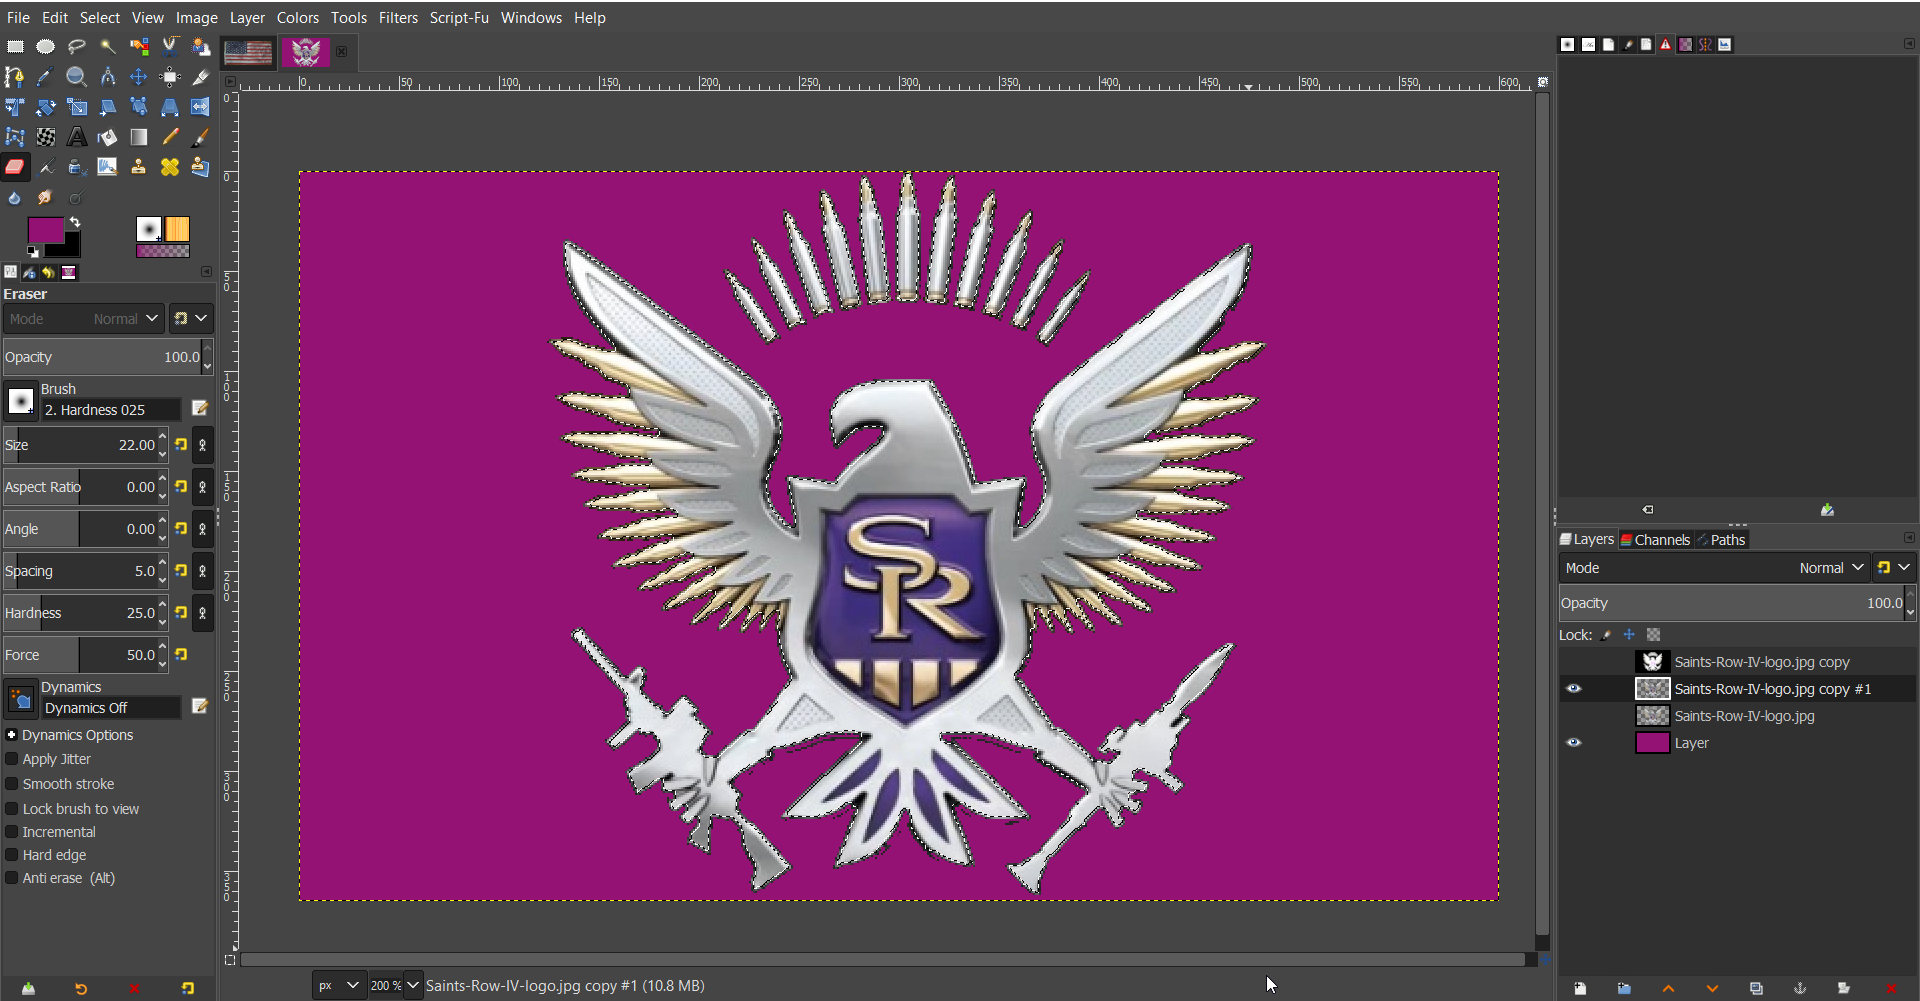Select the Bucket Fill tool

(108, 137)
